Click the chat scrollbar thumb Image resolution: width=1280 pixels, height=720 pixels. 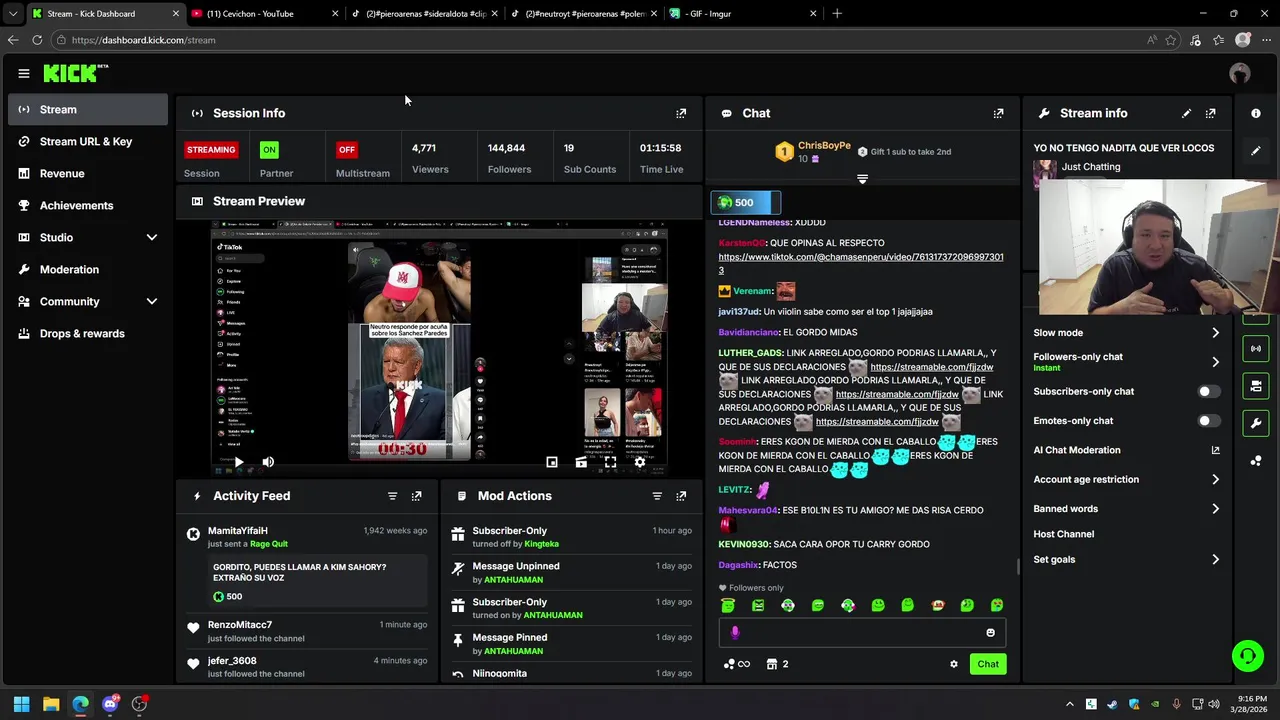1019,567
